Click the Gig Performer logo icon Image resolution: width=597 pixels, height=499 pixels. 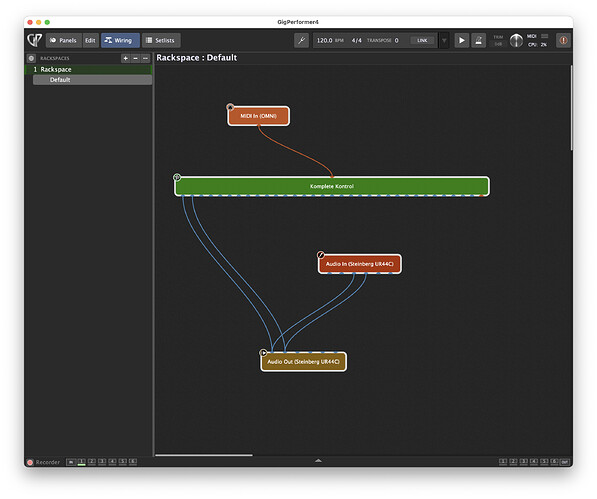(x=35, y=40)
